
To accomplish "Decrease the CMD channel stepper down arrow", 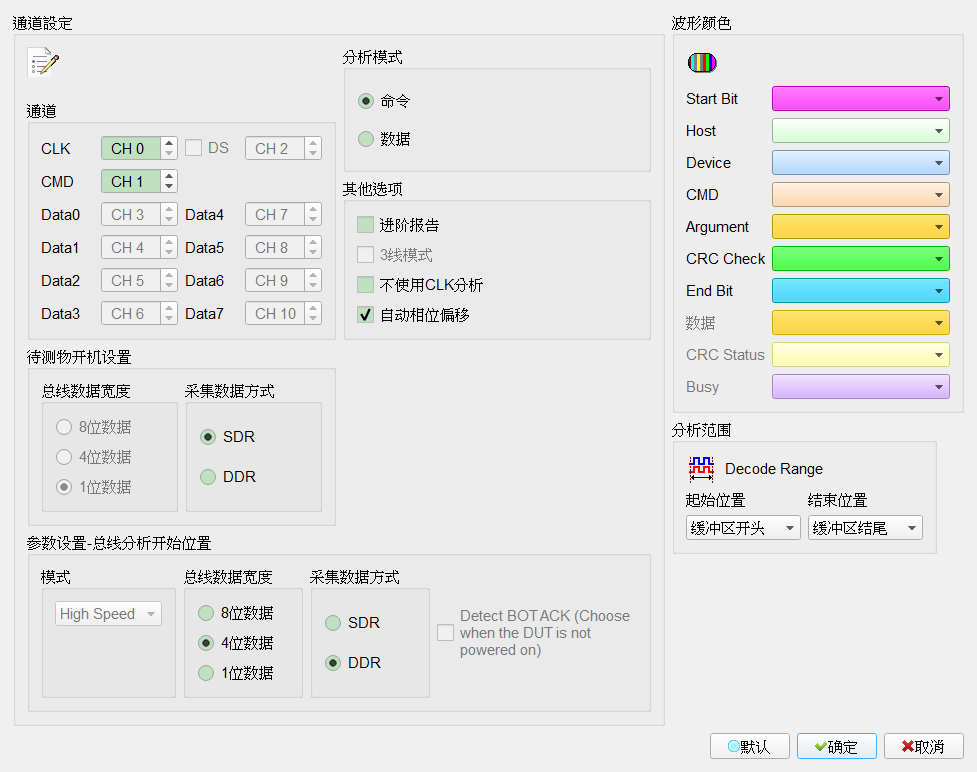I will tap(169, 187).
